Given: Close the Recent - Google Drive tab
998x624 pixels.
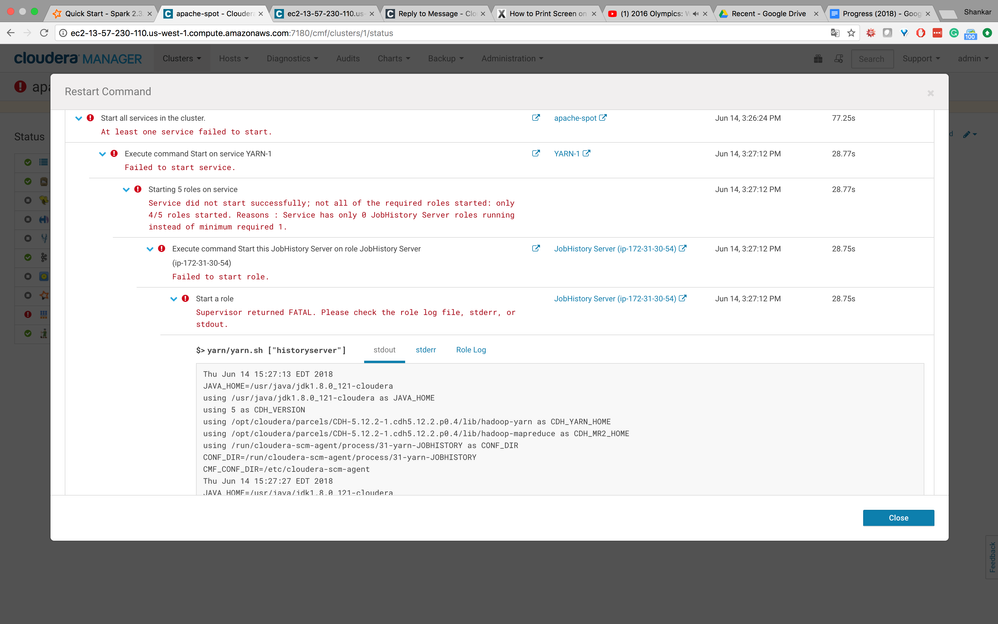Looking at the screenshot, I should pos(816,13).
